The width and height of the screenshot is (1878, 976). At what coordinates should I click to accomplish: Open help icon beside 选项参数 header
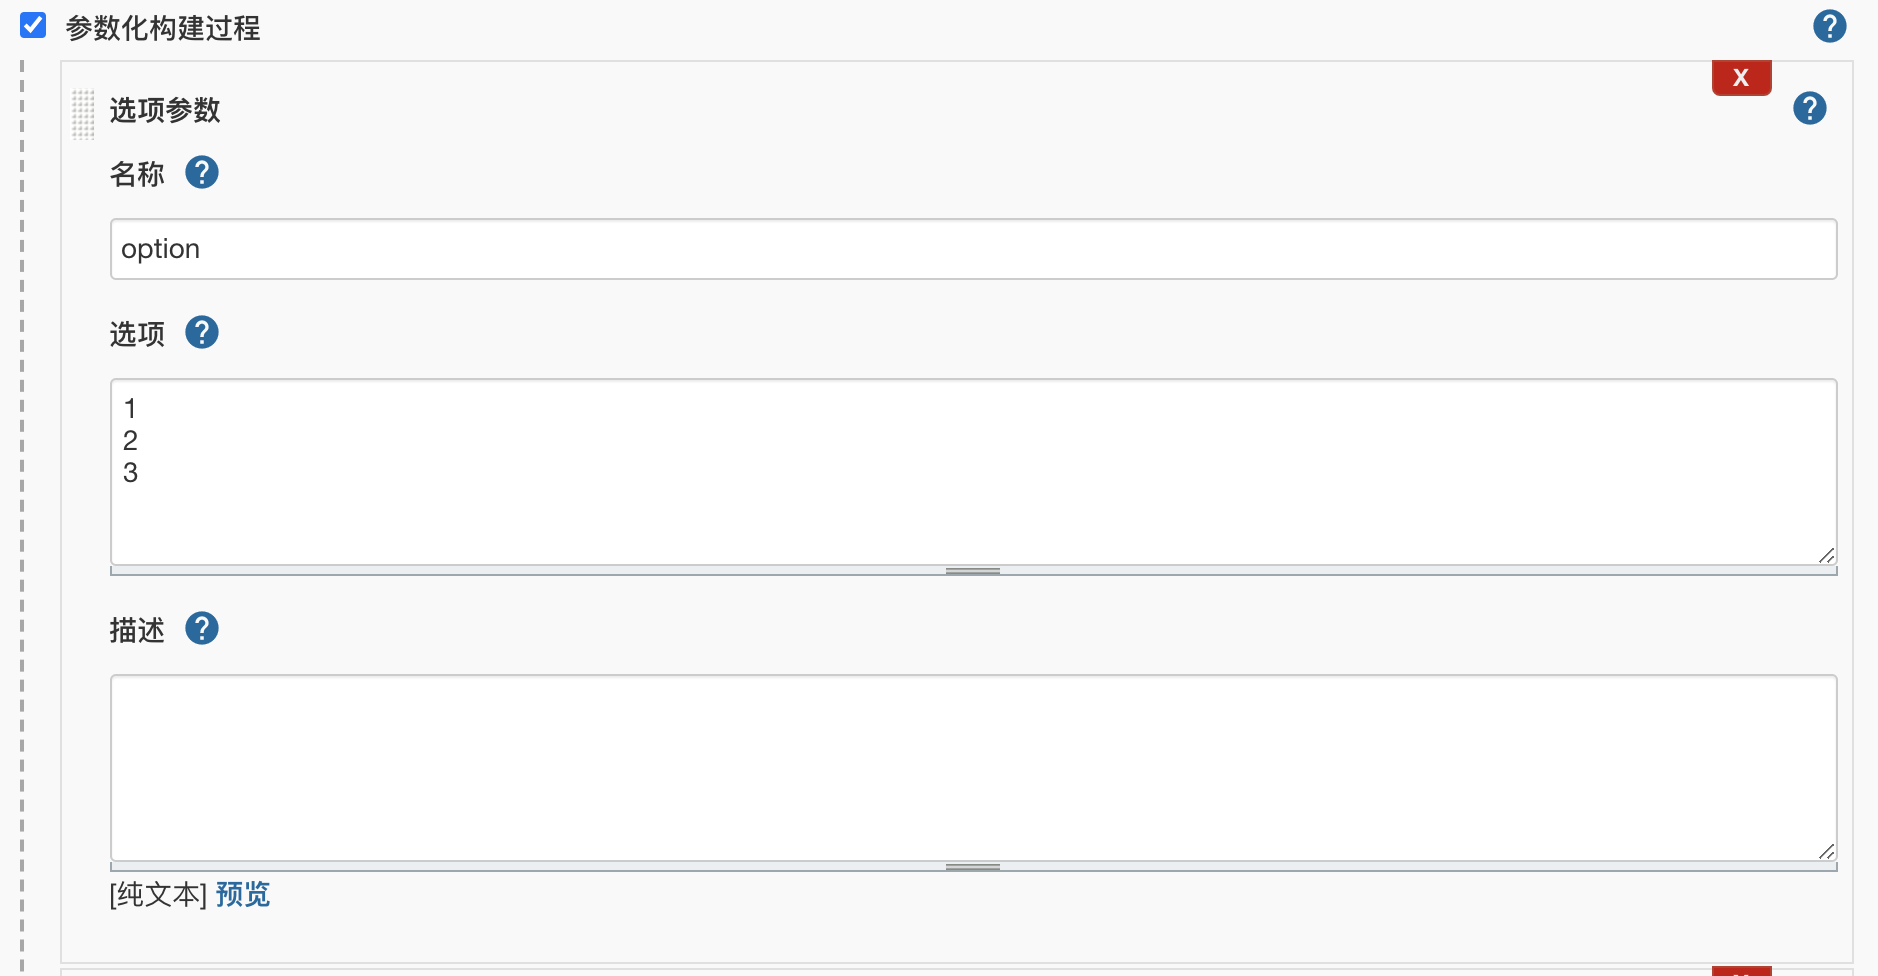click(1809, 108)
